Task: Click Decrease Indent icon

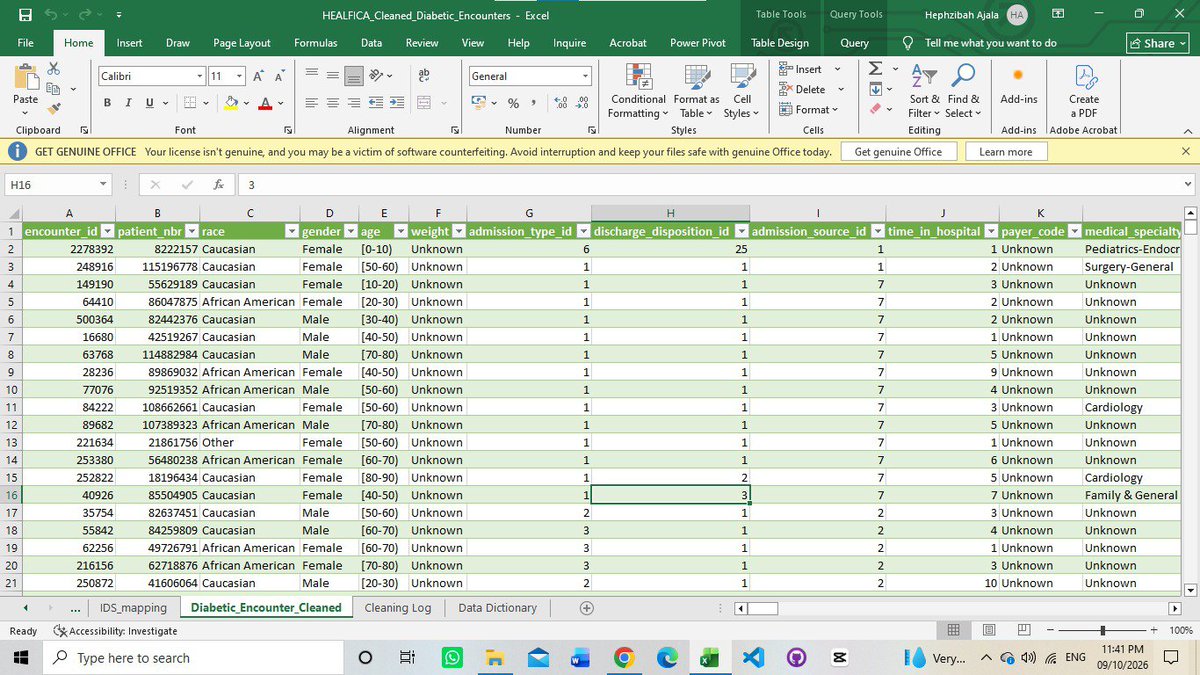Action: (375, 103)
